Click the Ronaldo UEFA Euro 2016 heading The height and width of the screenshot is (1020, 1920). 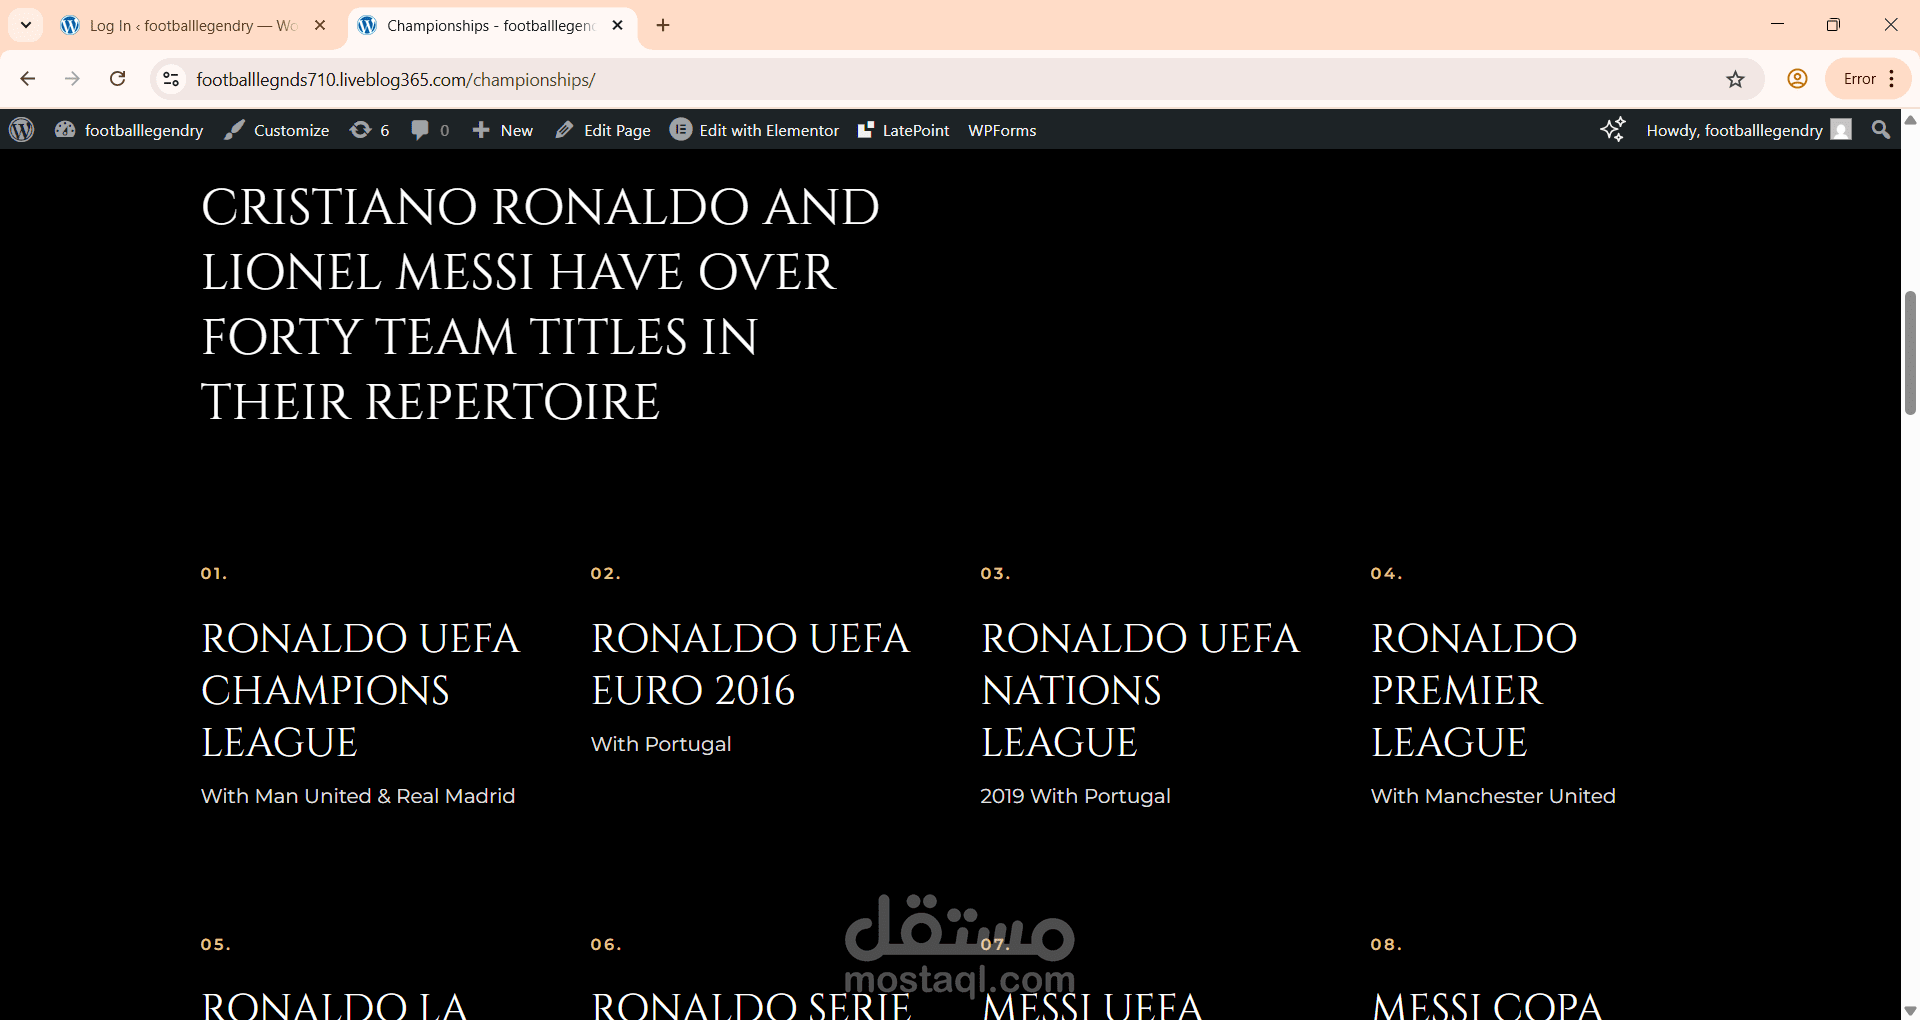750,664
